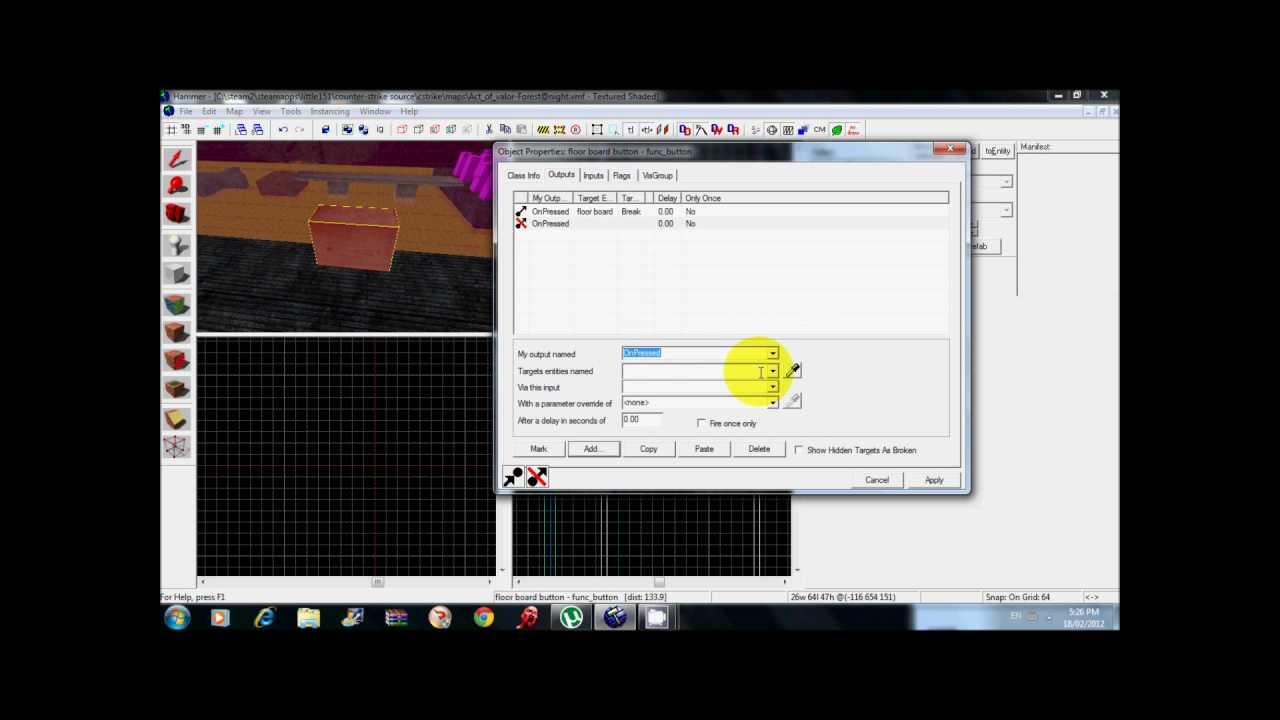Image resolution: width=1280 pixels, height=720 pixels.
Task: Open Google Chrome from the taskbar
Action: tap(484, 618)
